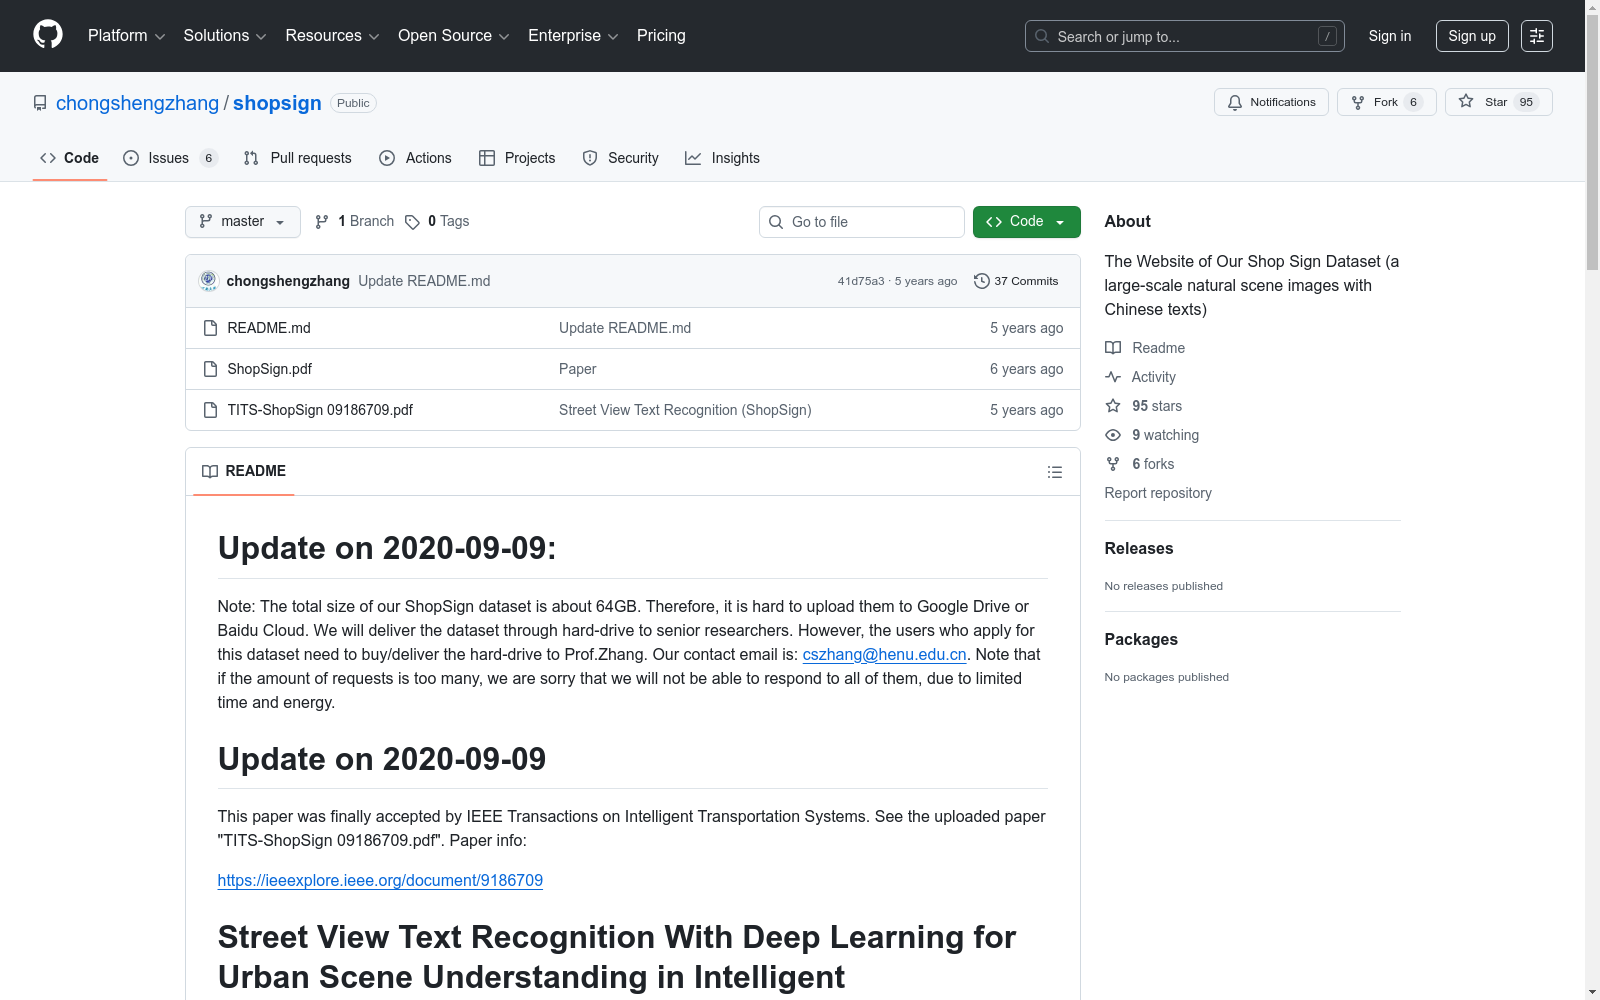Switch to the Security tab
The height and width of the screenshot is (1000, 1600).
[x=621, y=158]
